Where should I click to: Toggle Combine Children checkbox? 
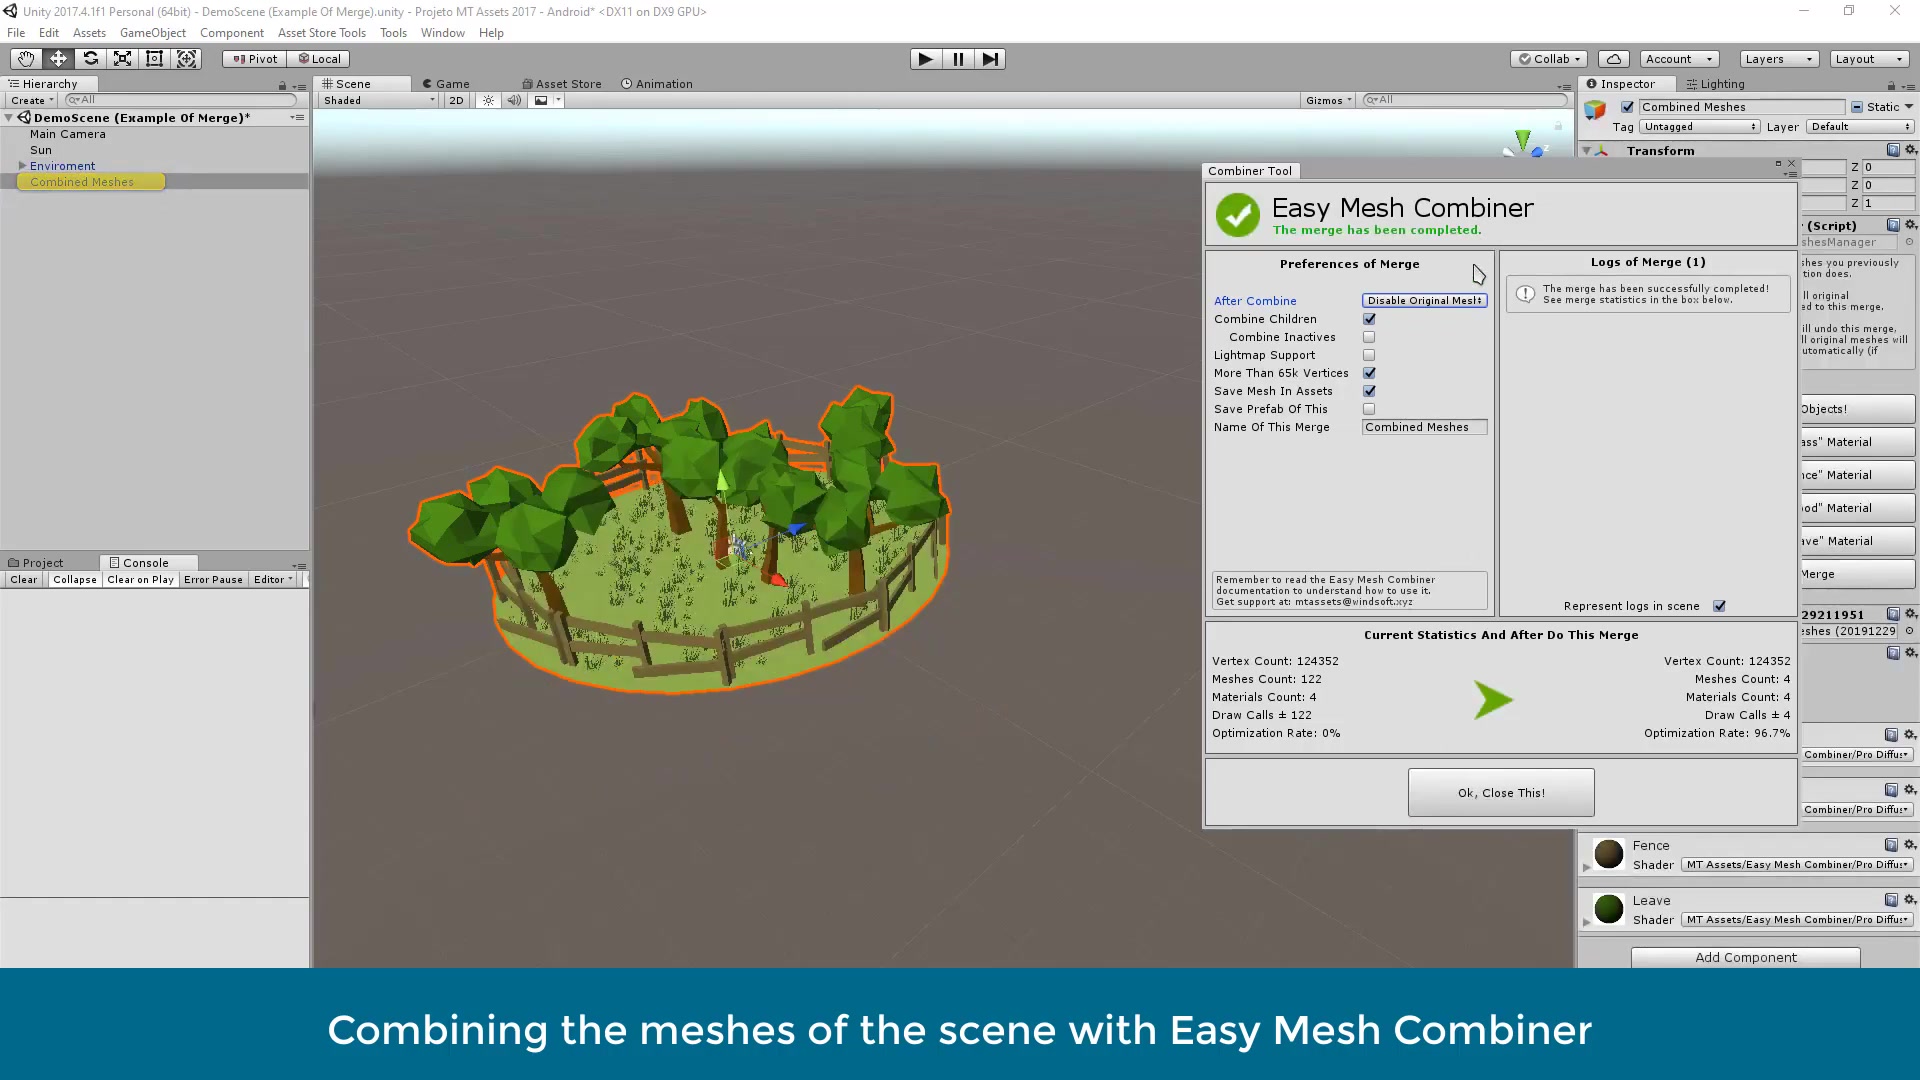pyautogui.click(x=1369, y=319)
